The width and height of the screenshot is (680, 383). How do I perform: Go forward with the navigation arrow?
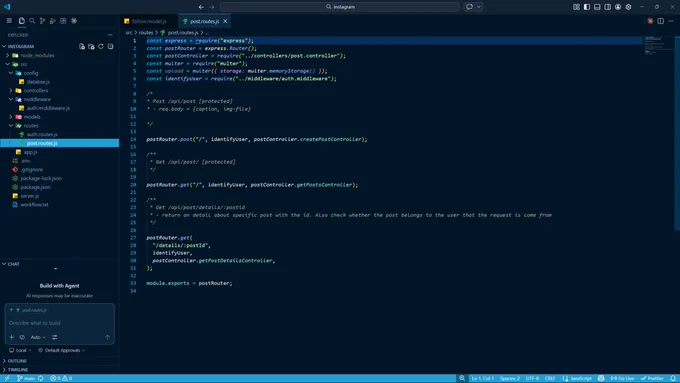click(x=212, y=7)
